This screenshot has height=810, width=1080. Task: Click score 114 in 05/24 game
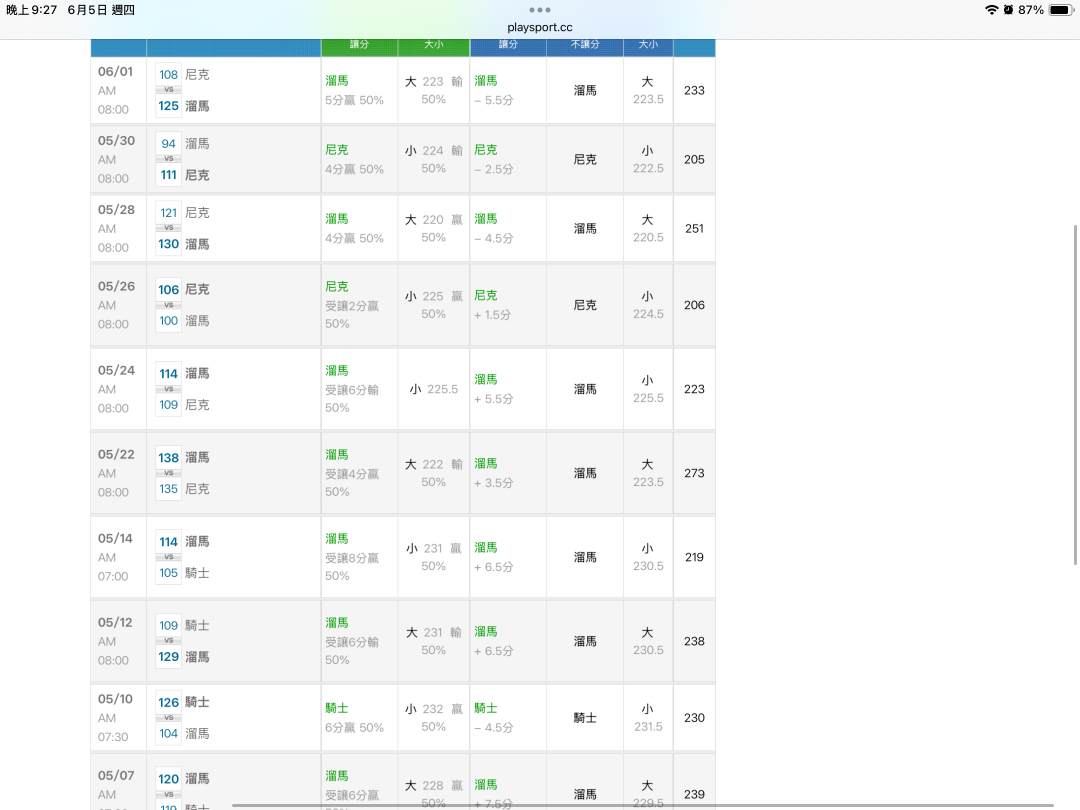pyautogui.click(x=168, y=373)
